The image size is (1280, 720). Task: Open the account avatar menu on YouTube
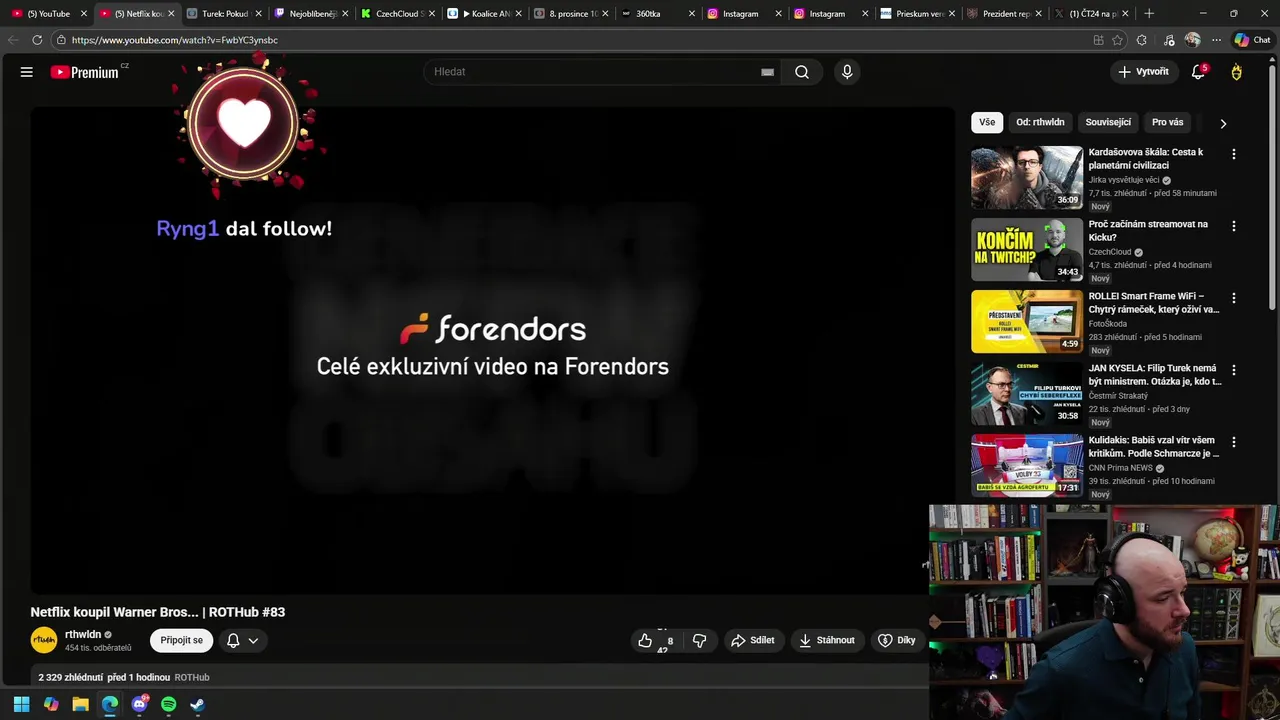(x=1236, y=72)
